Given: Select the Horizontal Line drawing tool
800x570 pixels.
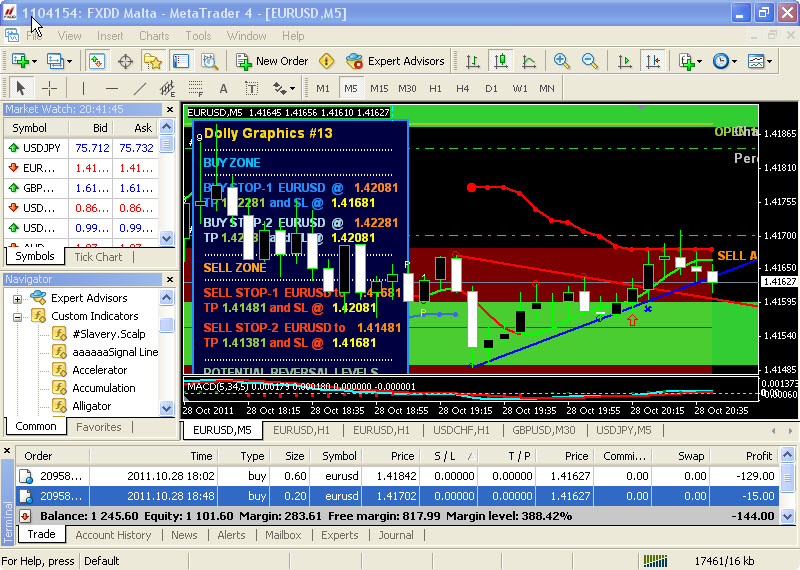Looking at the screenshot, I should click(x=112, y=88).
